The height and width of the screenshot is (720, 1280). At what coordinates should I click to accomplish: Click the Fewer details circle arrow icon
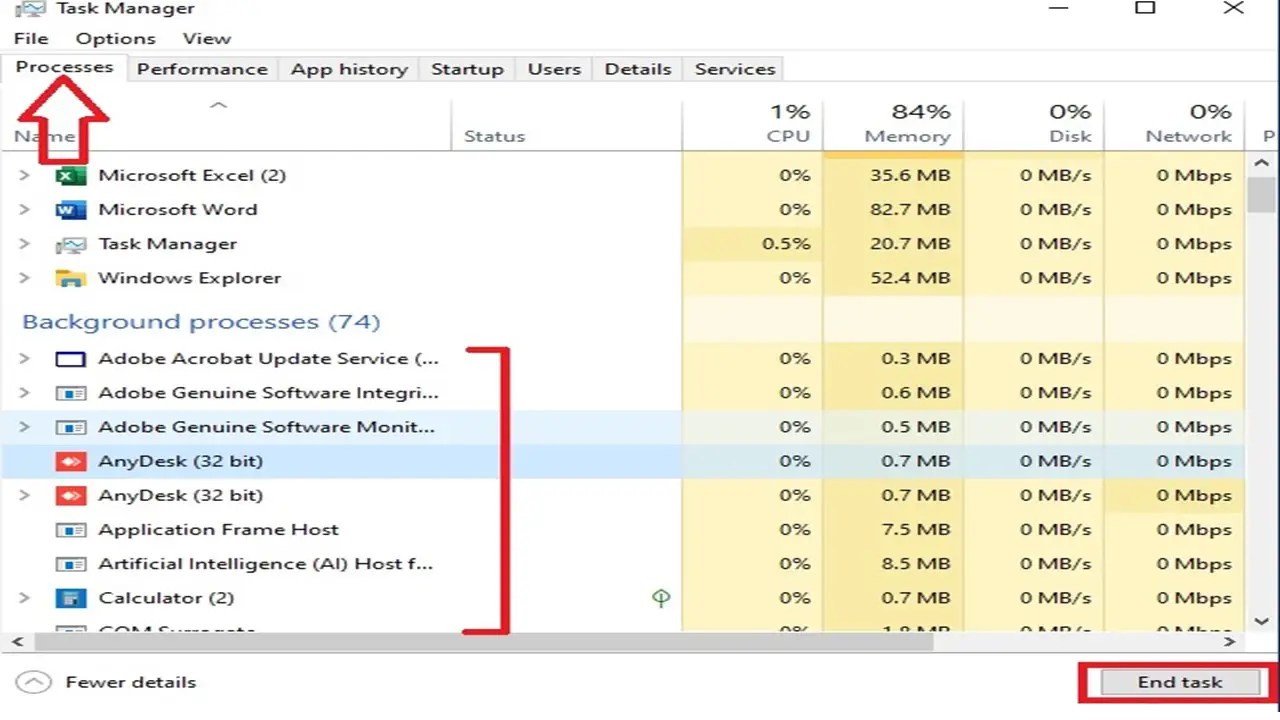(33, 682)
